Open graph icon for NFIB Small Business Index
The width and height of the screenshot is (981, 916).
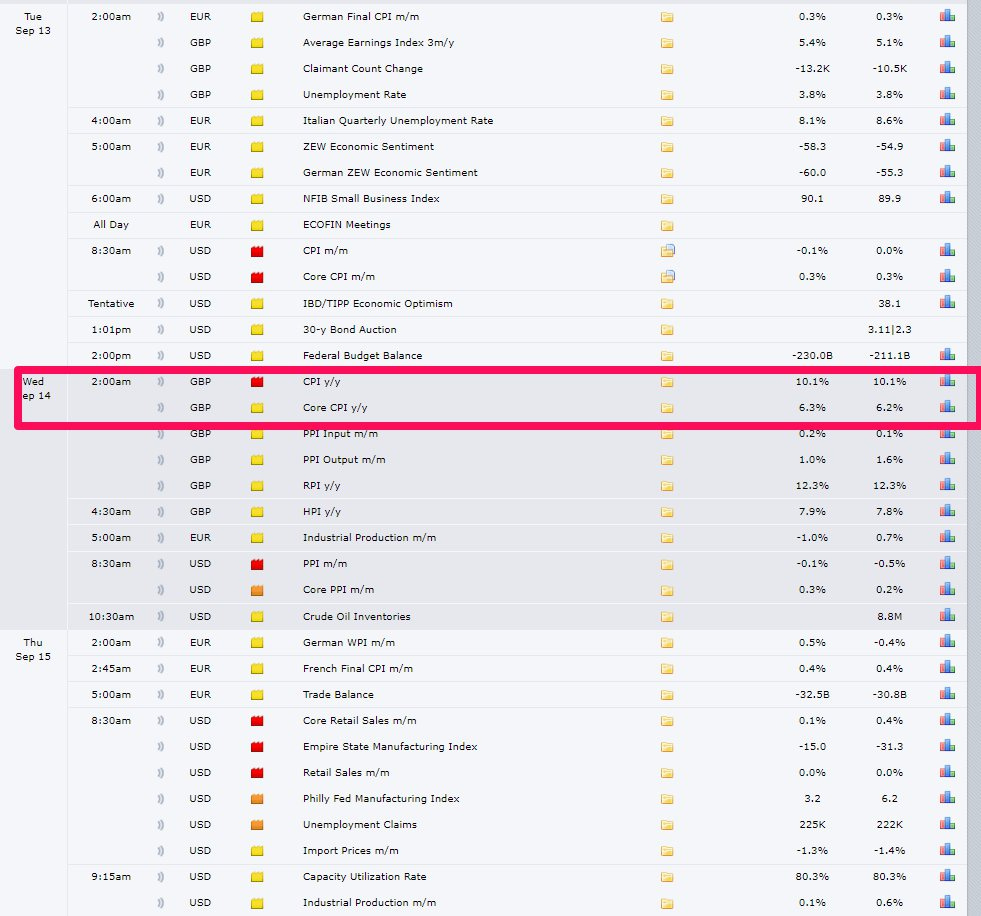tap(947, 198)
